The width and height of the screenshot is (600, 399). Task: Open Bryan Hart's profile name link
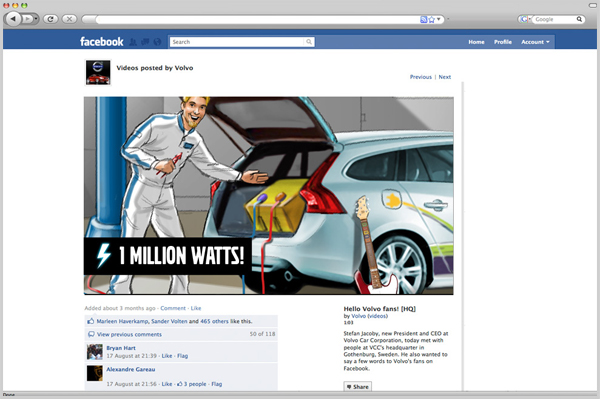121,348
